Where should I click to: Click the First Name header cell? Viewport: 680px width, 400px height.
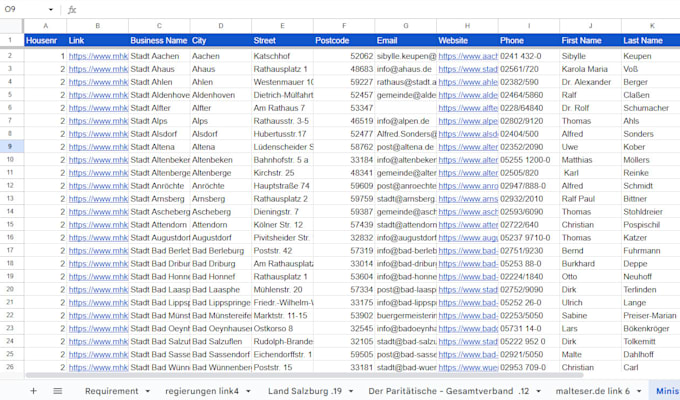pyautogui.click(x=591, y=40)
